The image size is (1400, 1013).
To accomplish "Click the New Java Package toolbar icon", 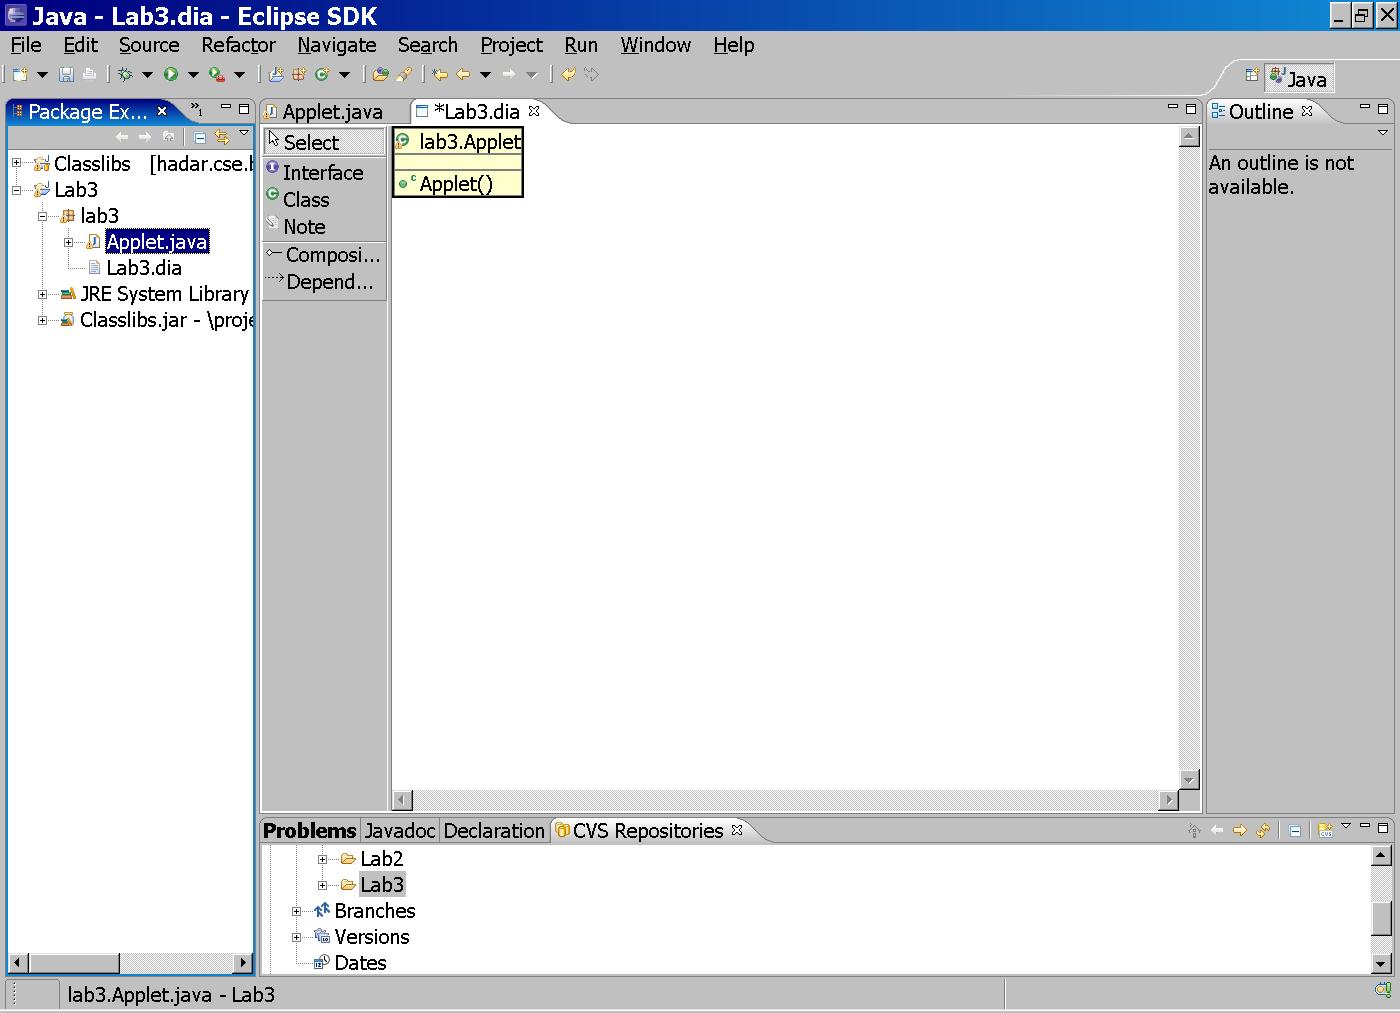I will click(298, 74).
